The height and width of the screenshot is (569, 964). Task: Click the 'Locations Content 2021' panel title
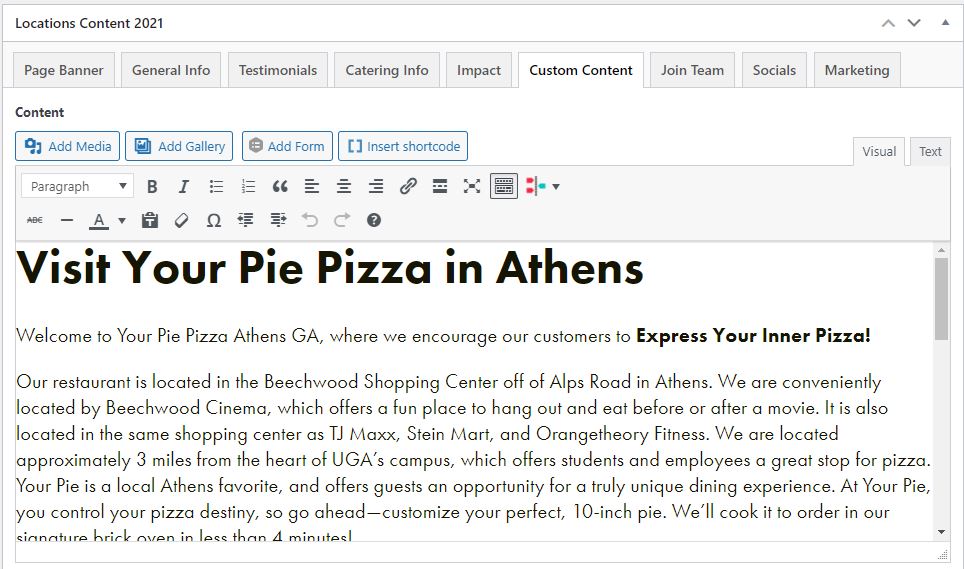click(89, 23)
